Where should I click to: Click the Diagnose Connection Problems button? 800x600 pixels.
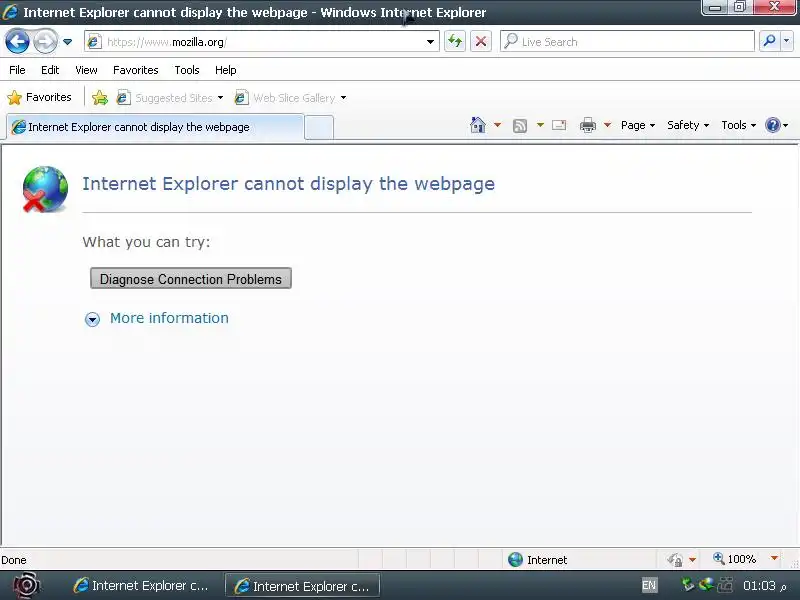pyautogui.click(x=191, y=279)
